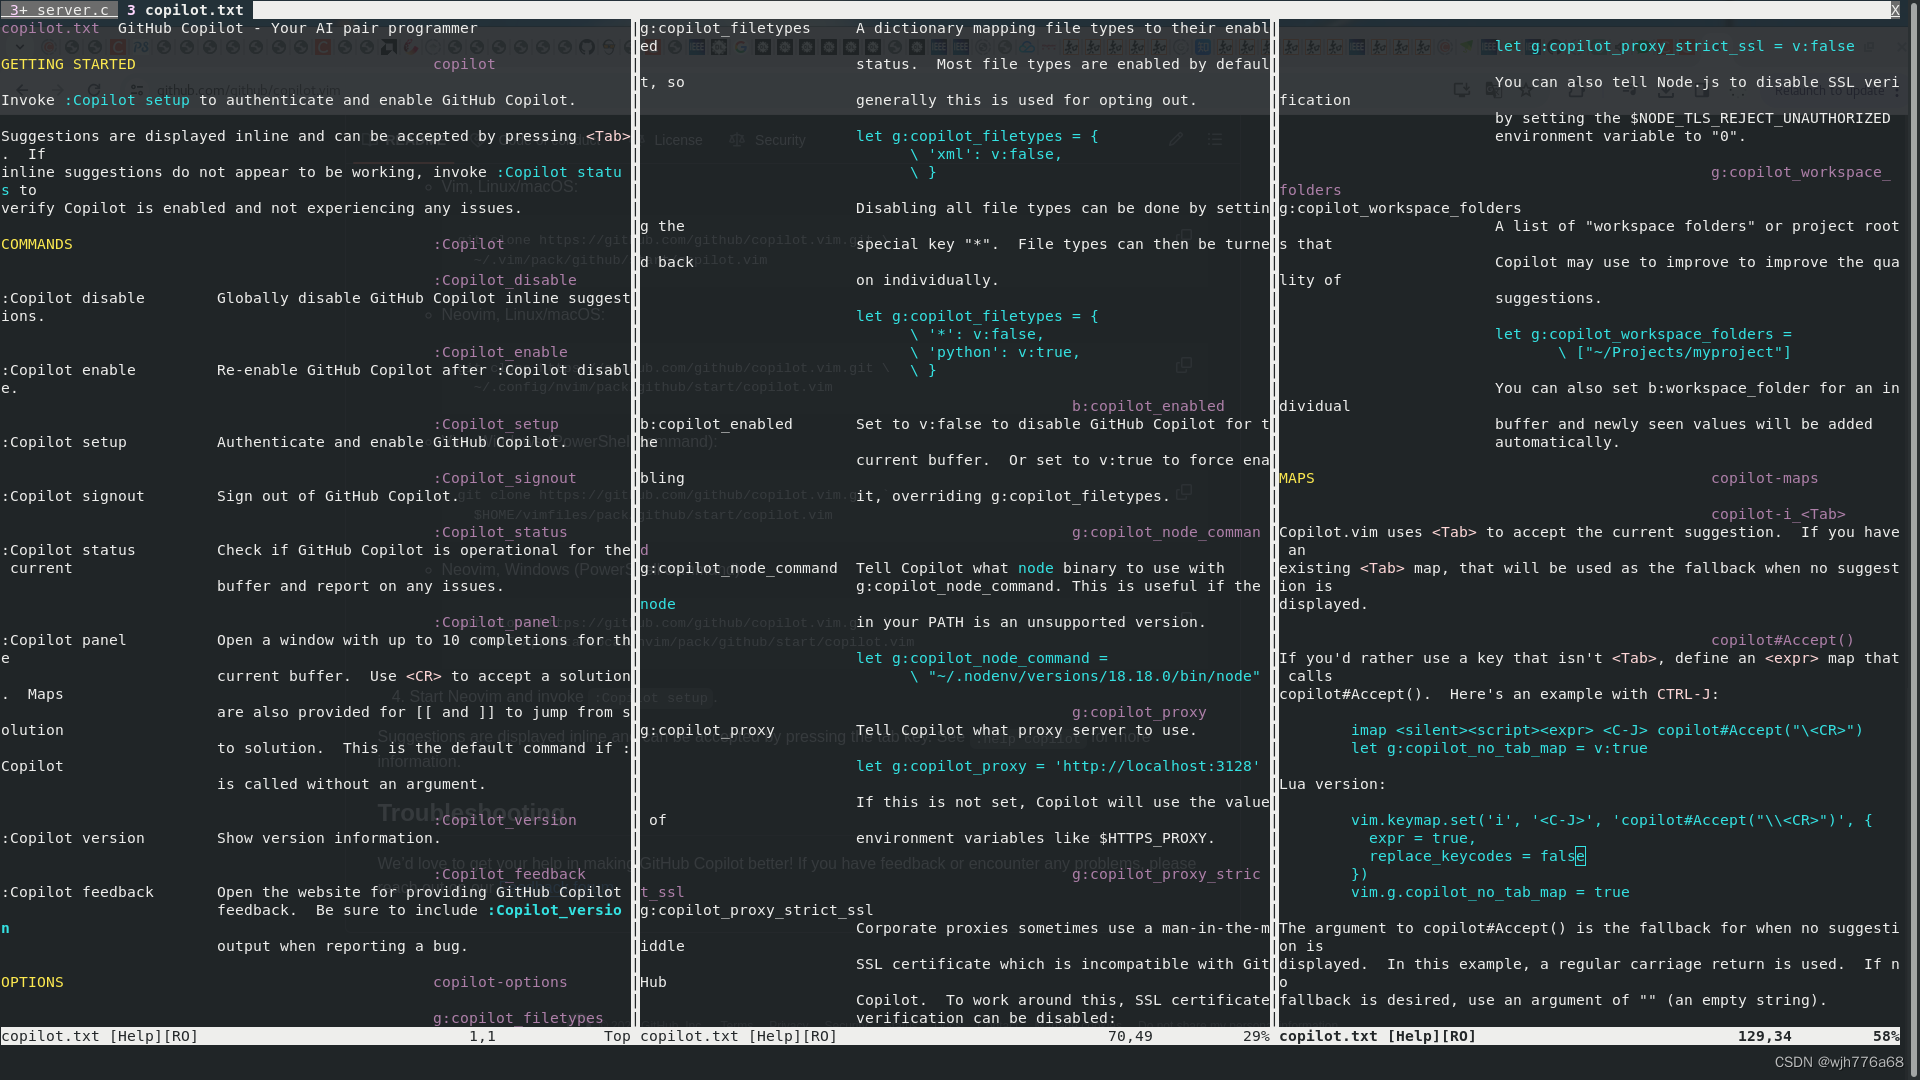Place cursor on ':Copilot feedback' command entry
The image size is (1920, 1080).
click(x=77, y=892)
